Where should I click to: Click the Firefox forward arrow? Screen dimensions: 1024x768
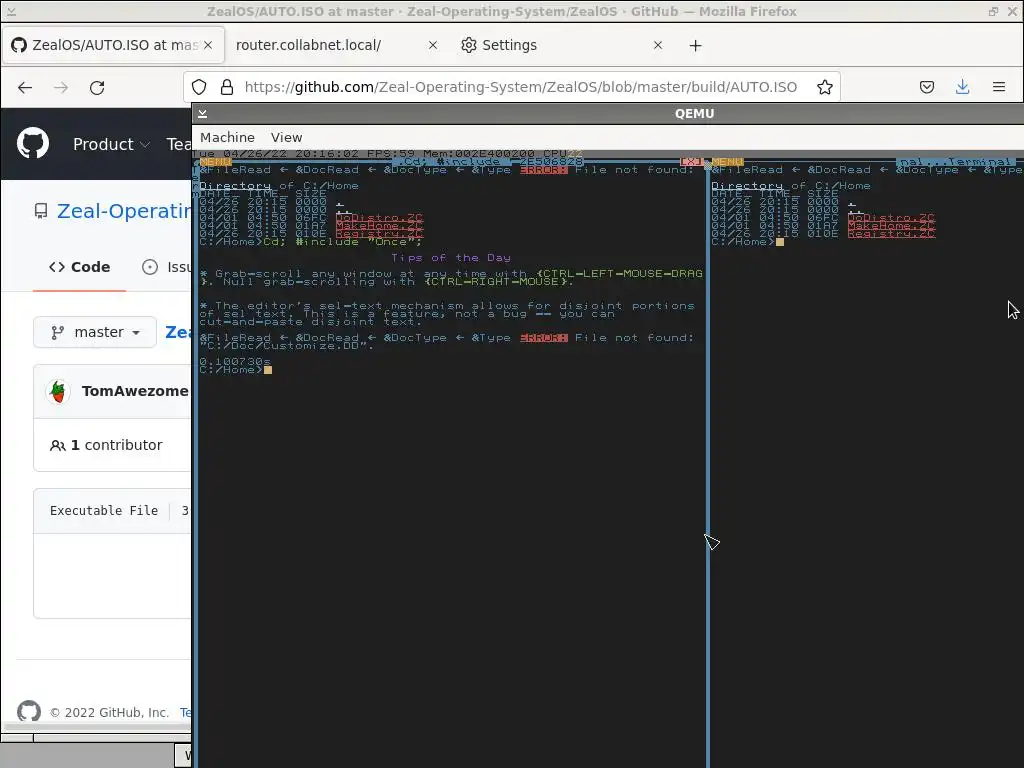[61, 87]
